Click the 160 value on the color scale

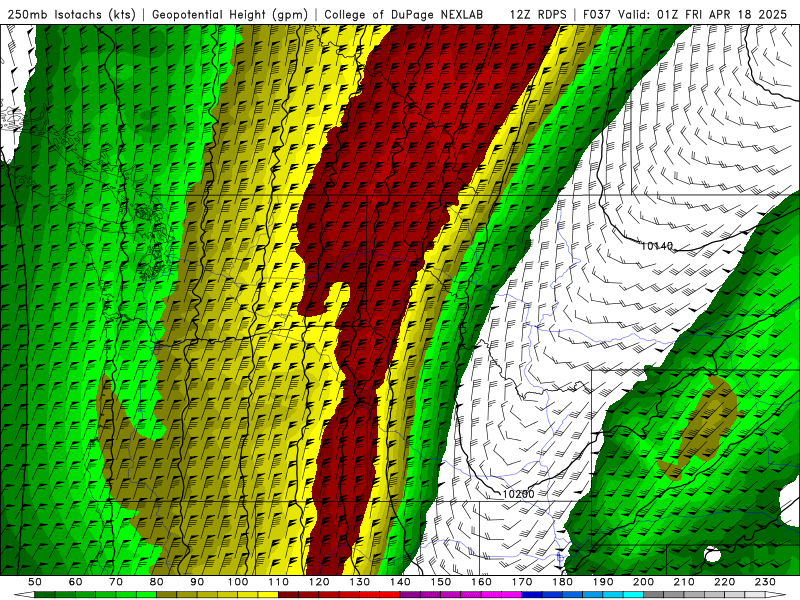click(481, 582)
